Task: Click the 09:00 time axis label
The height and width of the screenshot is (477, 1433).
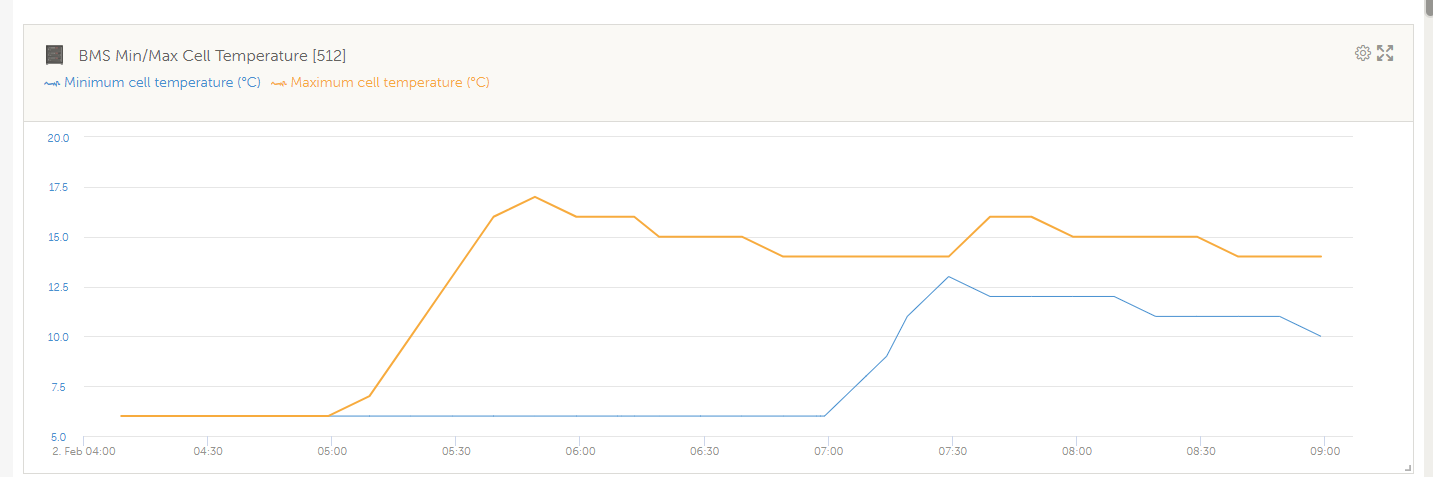Action: tap(1324, 451)
